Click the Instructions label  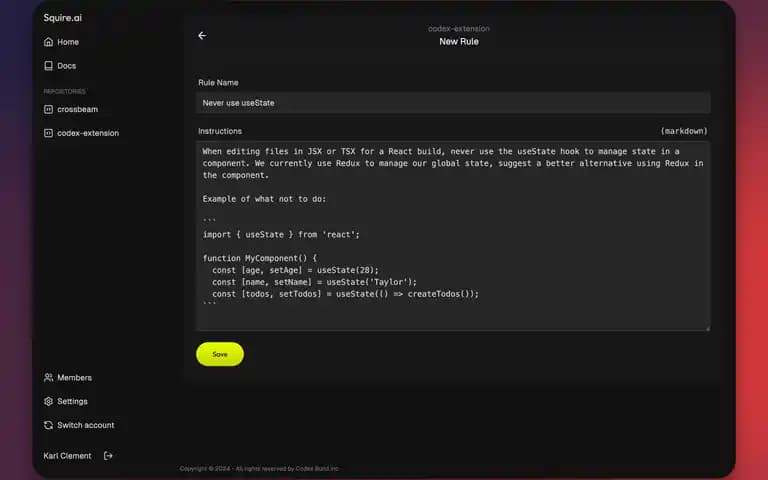click(x=220, y=131)
